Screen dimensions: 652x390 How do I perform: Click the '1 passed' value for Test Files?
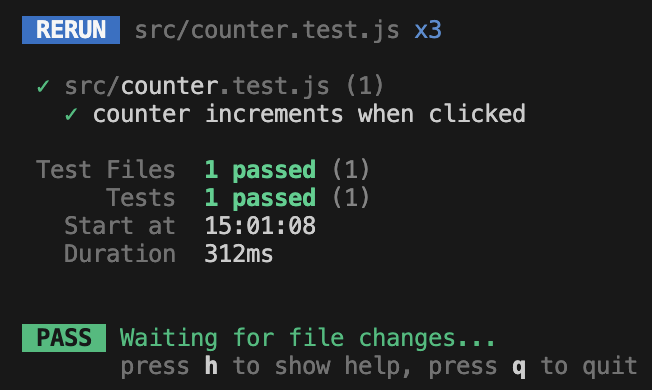click(260, 170)
